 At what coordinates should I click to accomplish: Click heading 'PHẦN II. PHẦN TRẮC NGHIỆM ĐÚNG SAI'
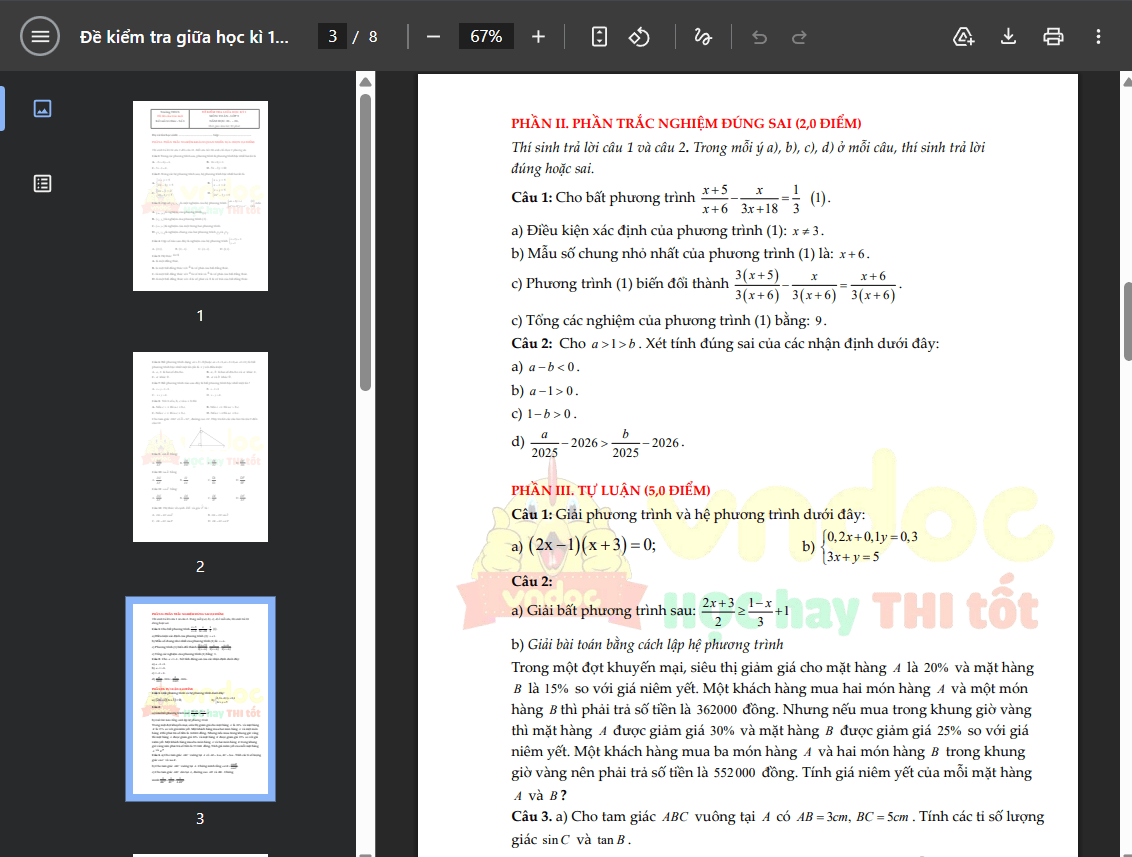point(686,123)
